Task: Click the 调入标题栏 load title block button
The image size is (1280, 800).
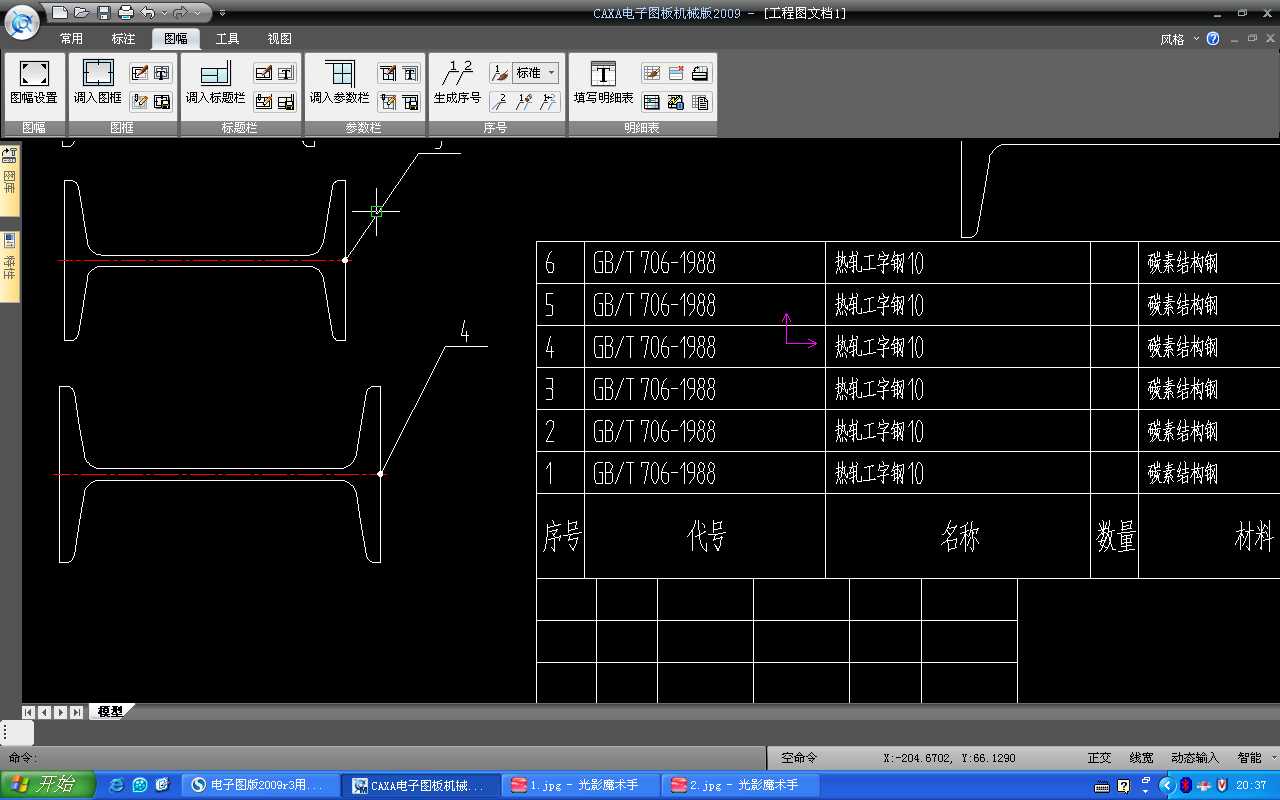Action: (x=215, y=84)
